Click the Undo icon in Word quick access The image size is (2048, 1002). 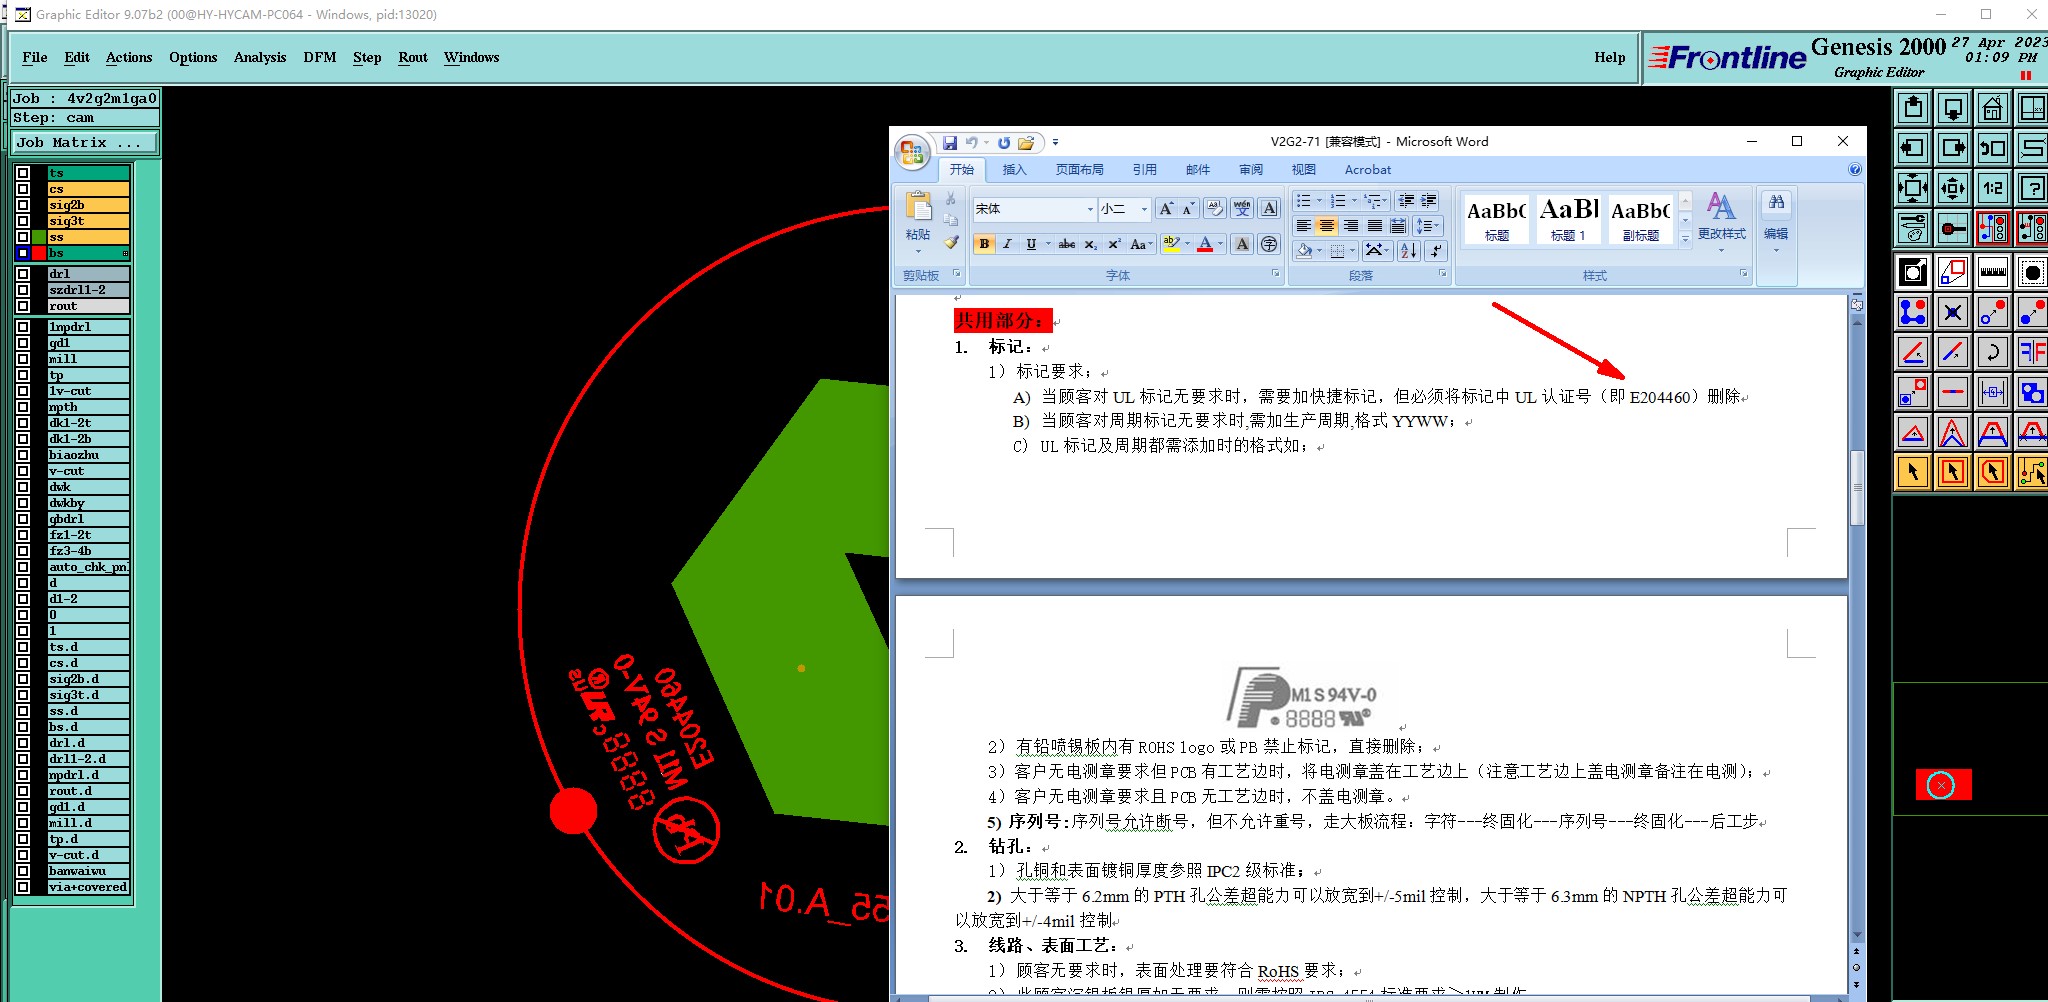[x=971, y=143]
